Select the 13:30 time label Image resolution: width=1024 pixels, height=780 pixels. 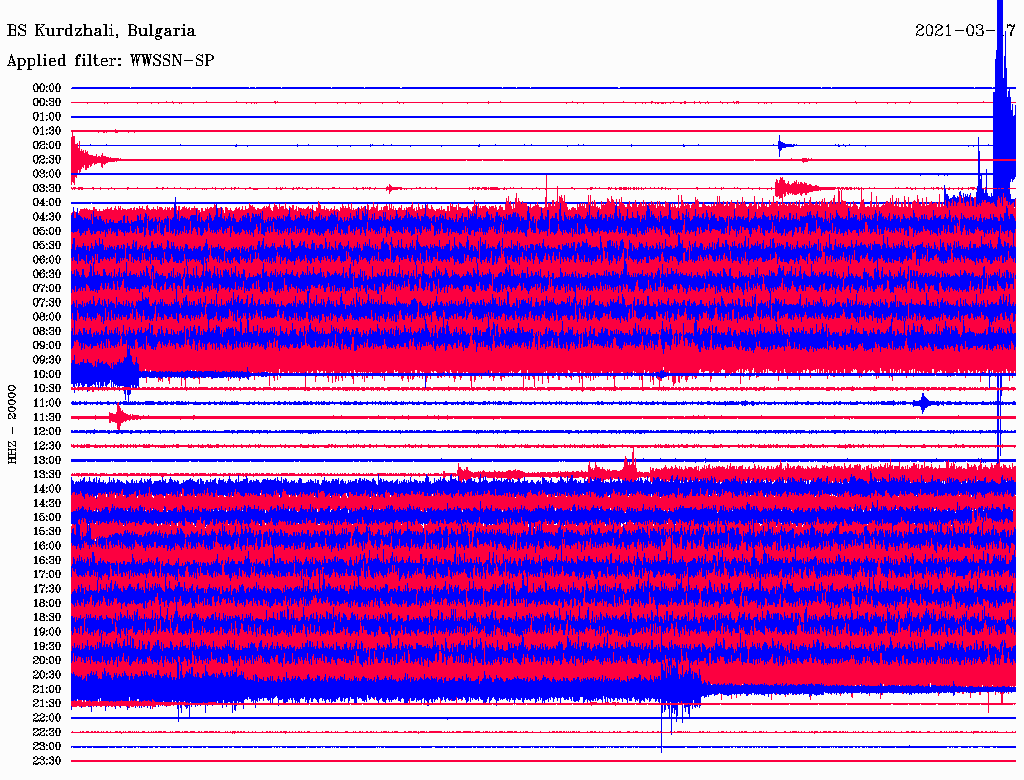coord(47,474)
